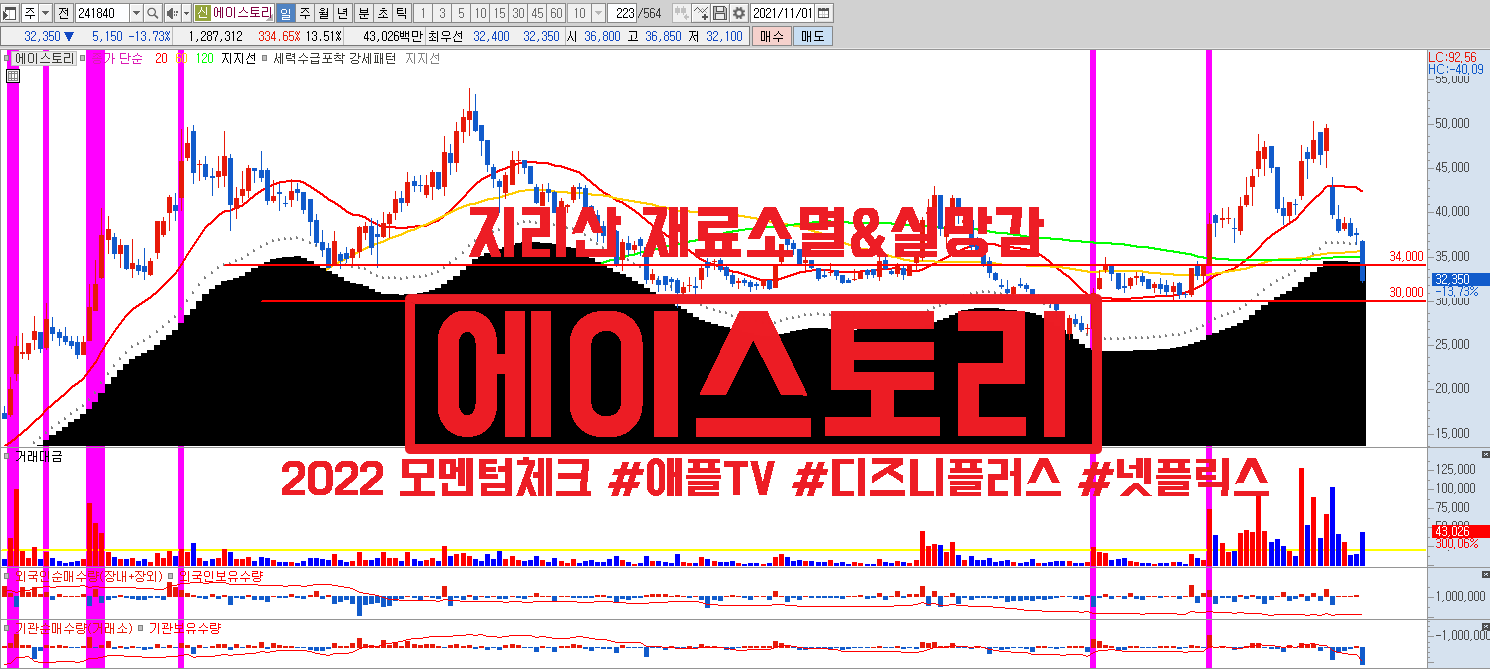Screen dimensions: 1490x669
Task: Click the current price 32,350 in info bar
Action: pos(41,36)
